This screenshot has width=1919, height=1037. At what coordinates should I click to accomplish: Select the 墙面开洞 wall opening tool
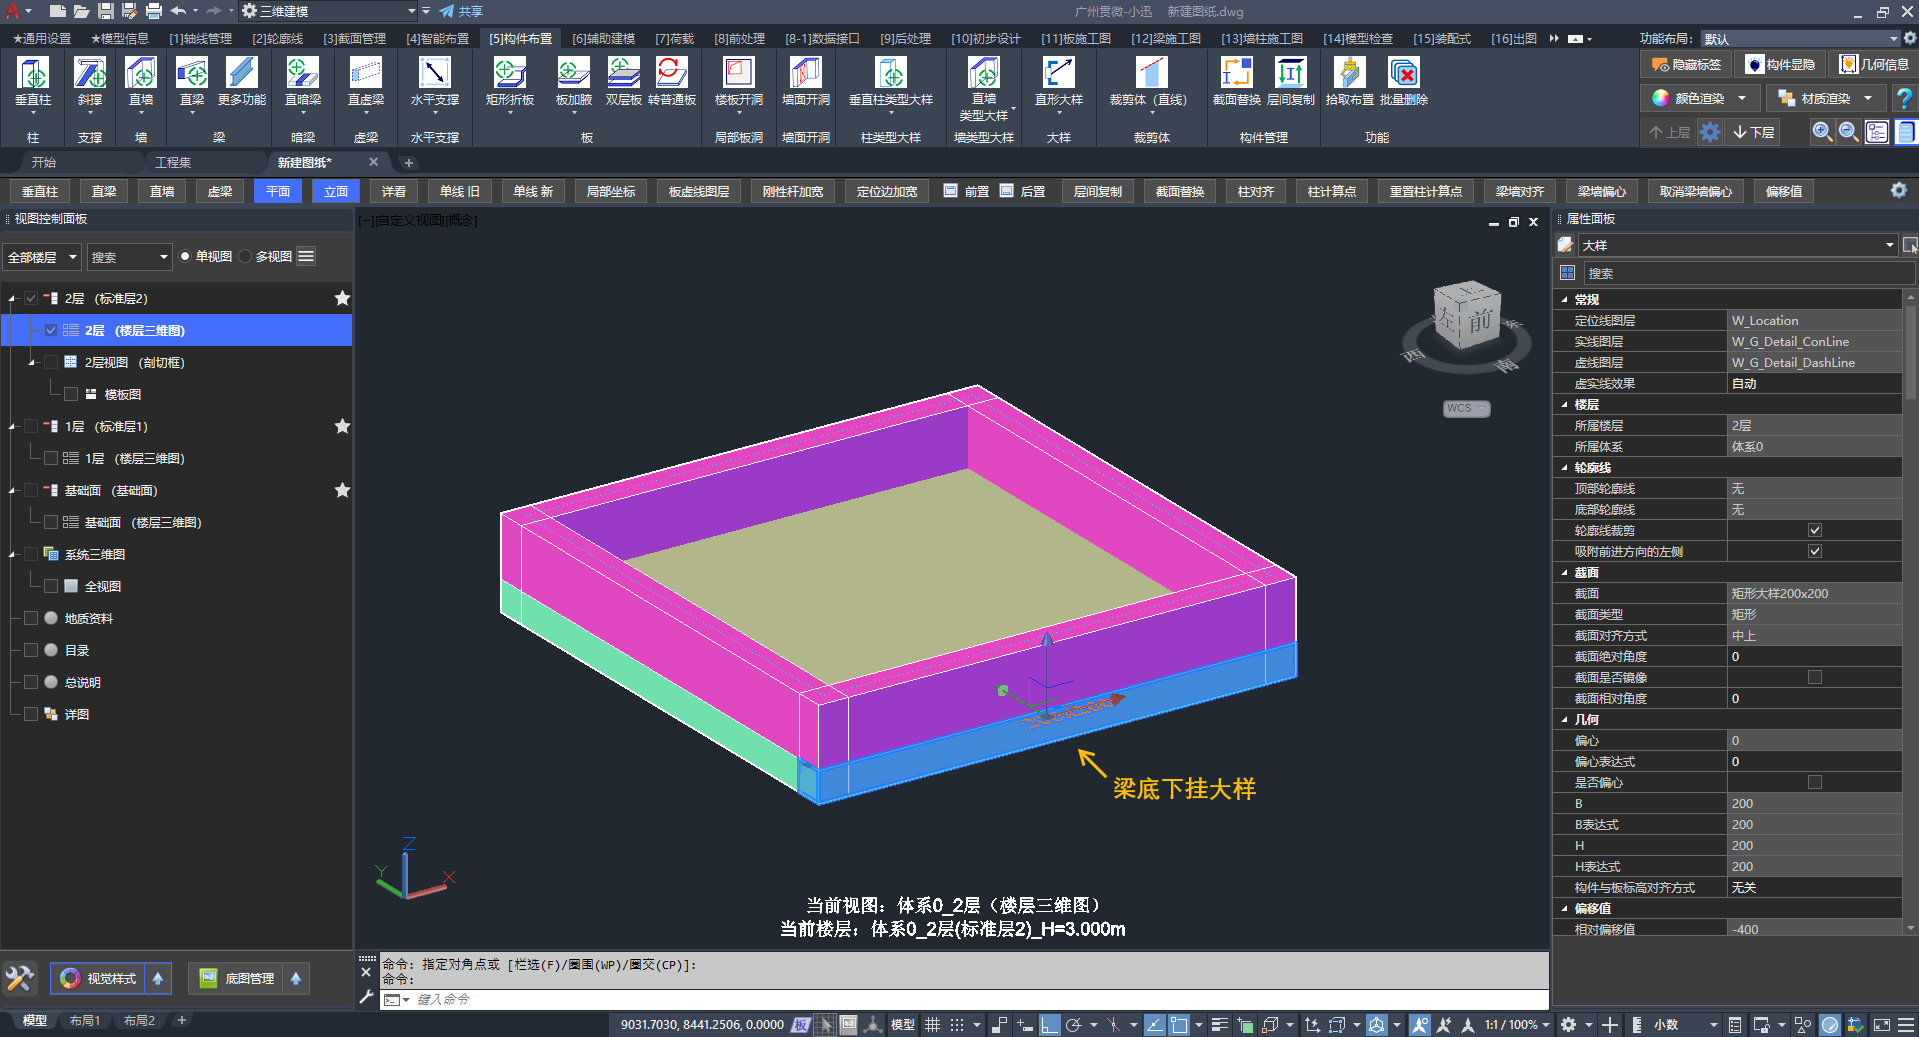806,81
